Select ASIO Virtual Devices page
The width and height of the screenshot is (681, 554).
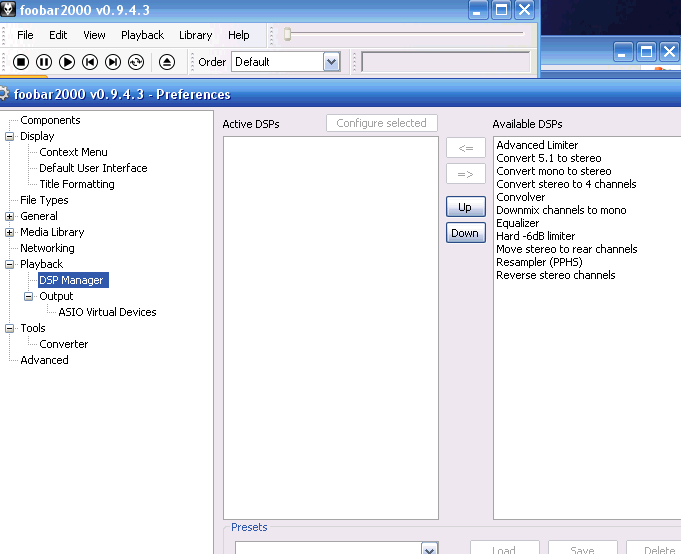tap(107, 312)
